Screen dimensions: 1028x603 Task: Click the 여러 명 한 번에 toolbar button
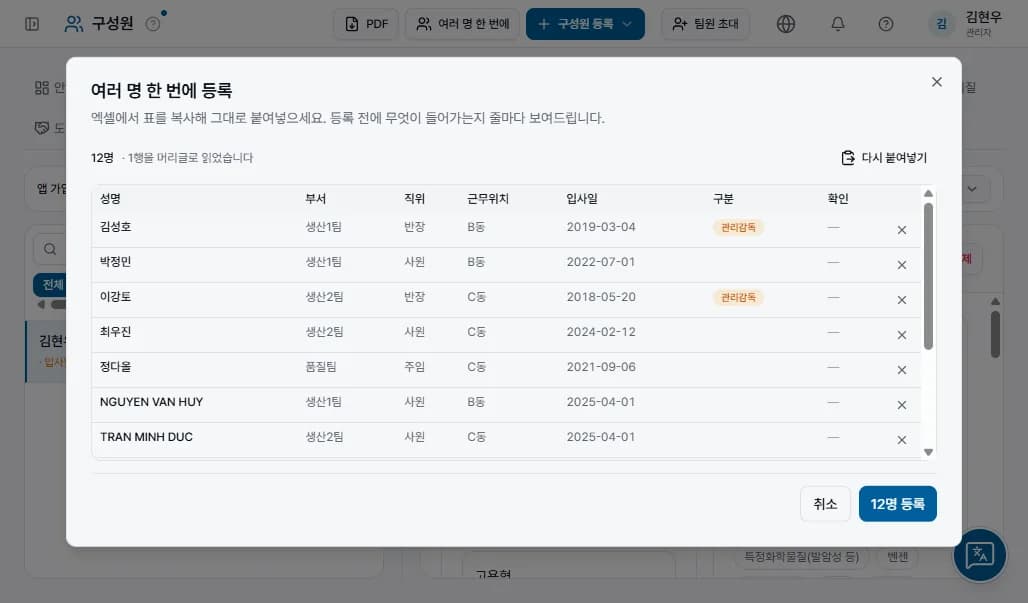pos(463,24)
